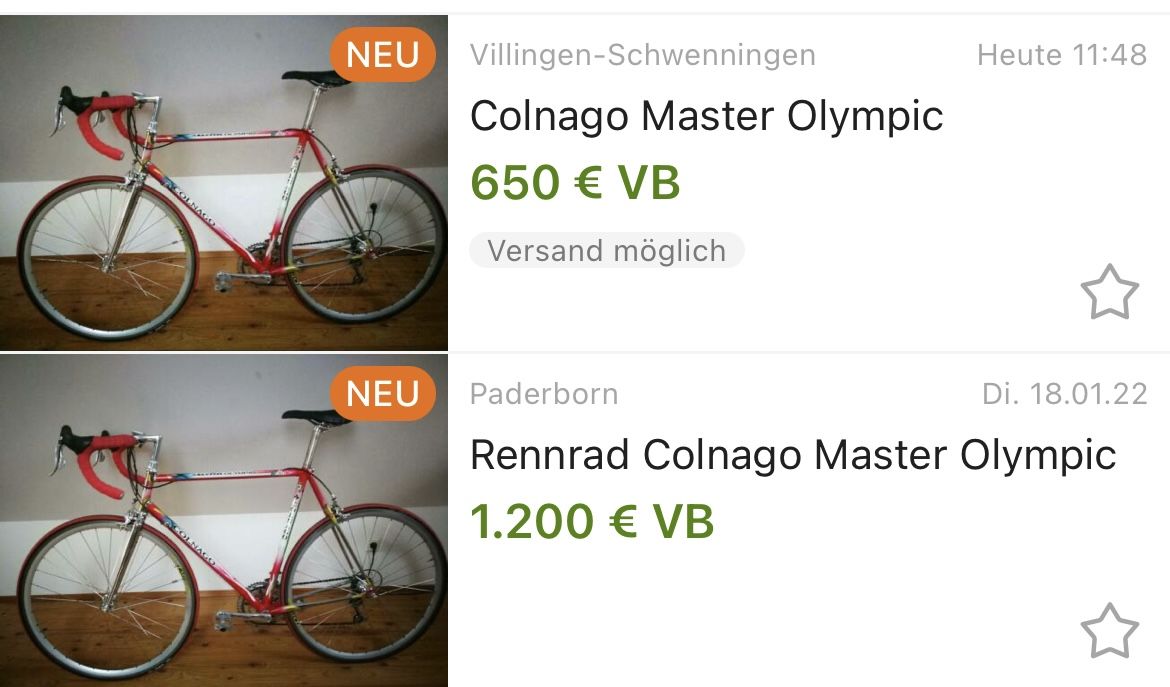Click the saddle in the first listing photo

tap(320, 76)
